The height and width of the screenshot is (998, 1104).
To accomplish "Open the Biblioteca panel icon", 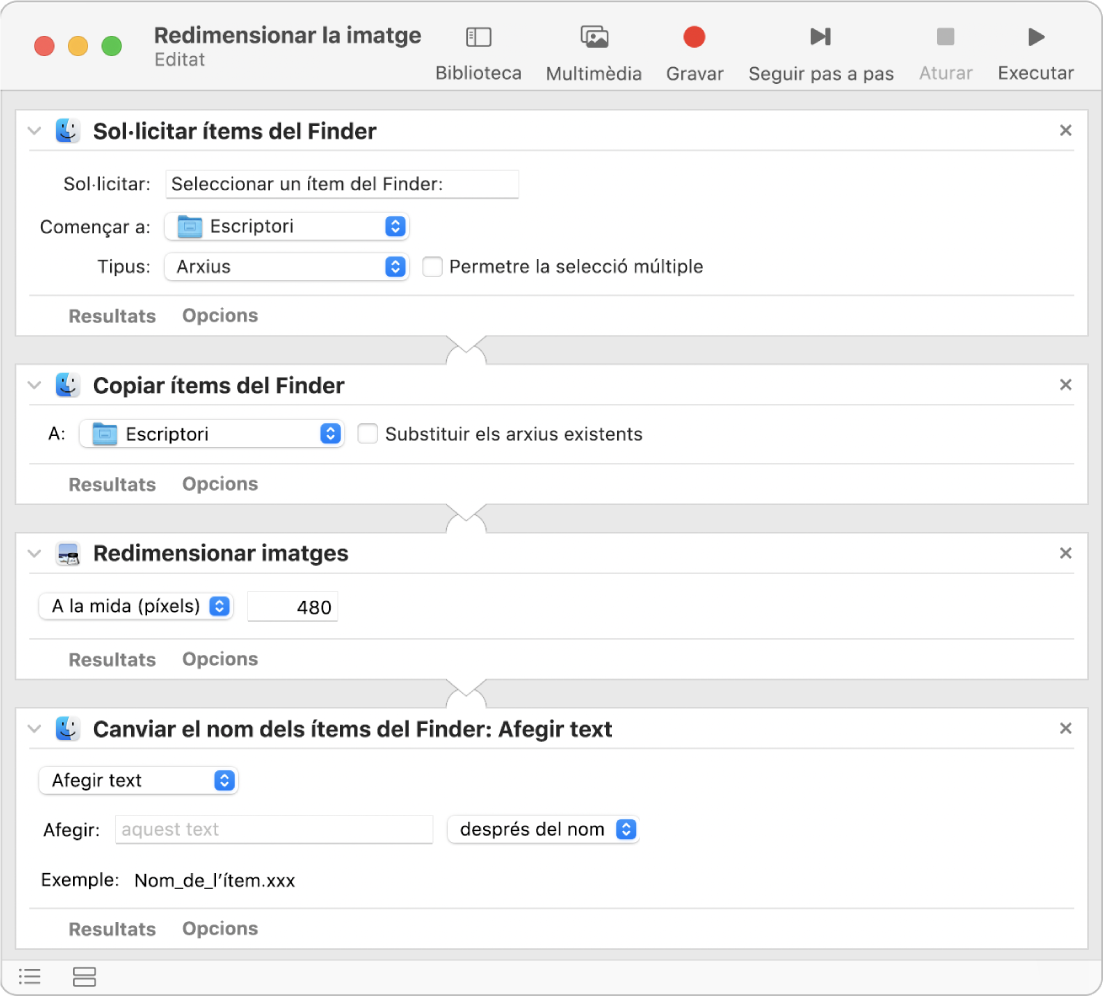I will point(479,38).
